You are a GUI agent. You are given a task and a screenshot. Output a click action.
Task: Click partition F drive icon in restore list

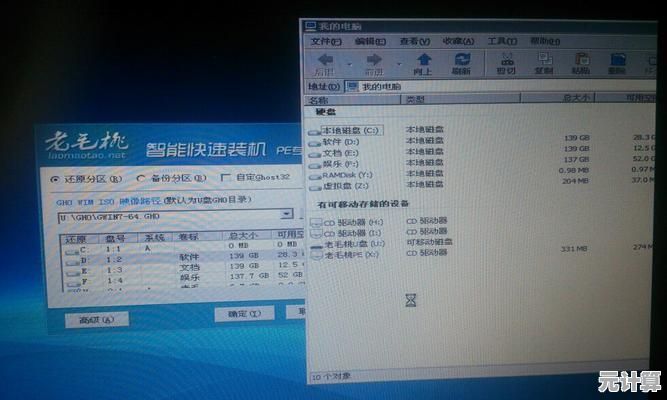pyautogui.click(x=74, y=283)
